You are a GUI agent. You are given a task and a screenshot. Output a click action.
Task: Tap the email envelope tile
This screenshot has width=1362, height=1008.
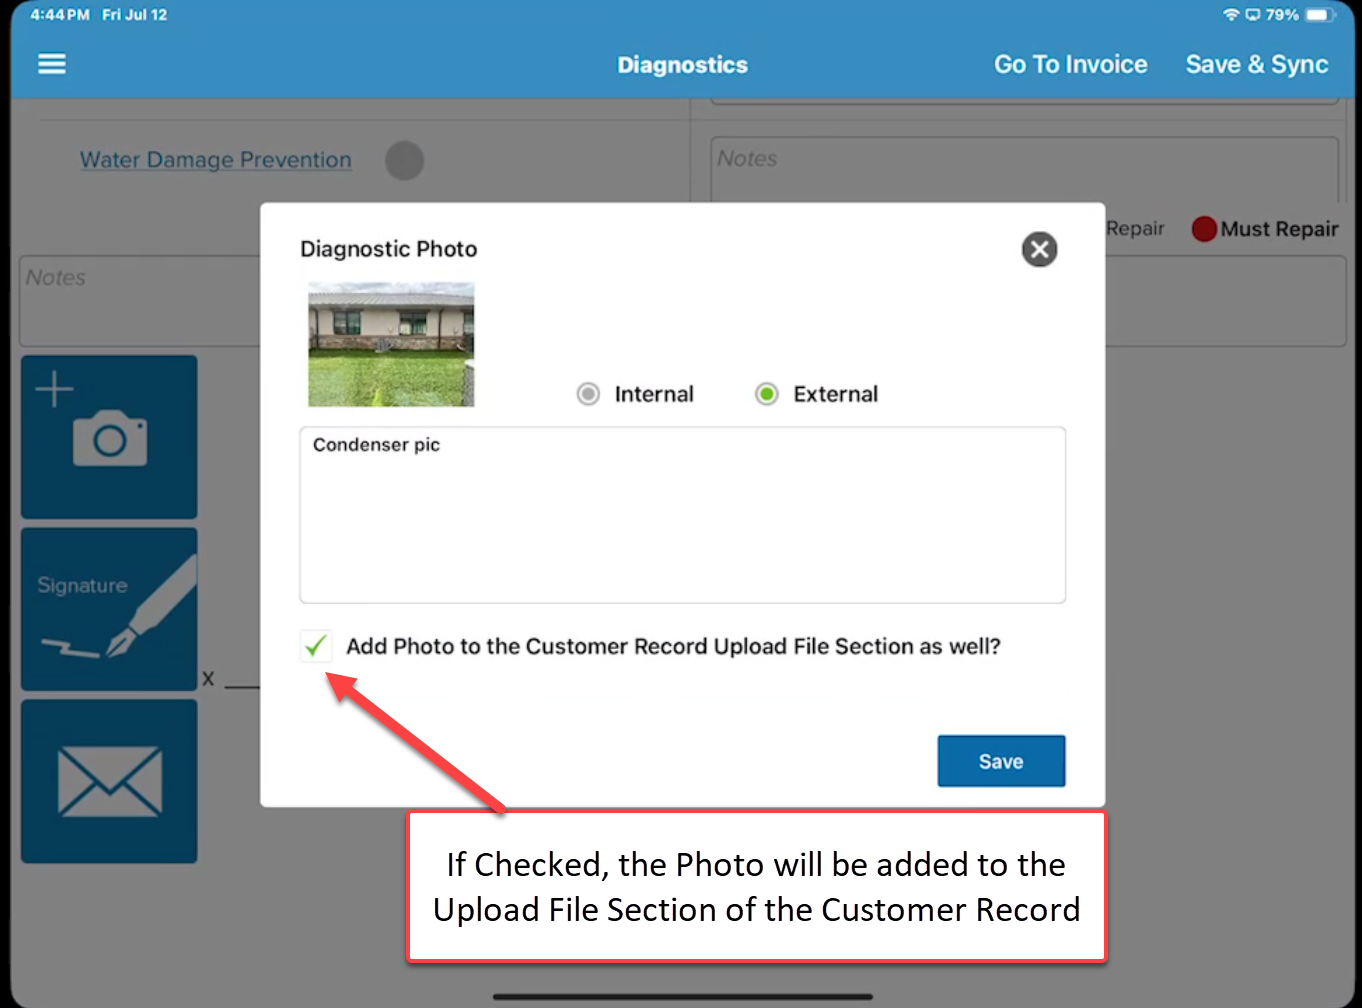[109, 781]
